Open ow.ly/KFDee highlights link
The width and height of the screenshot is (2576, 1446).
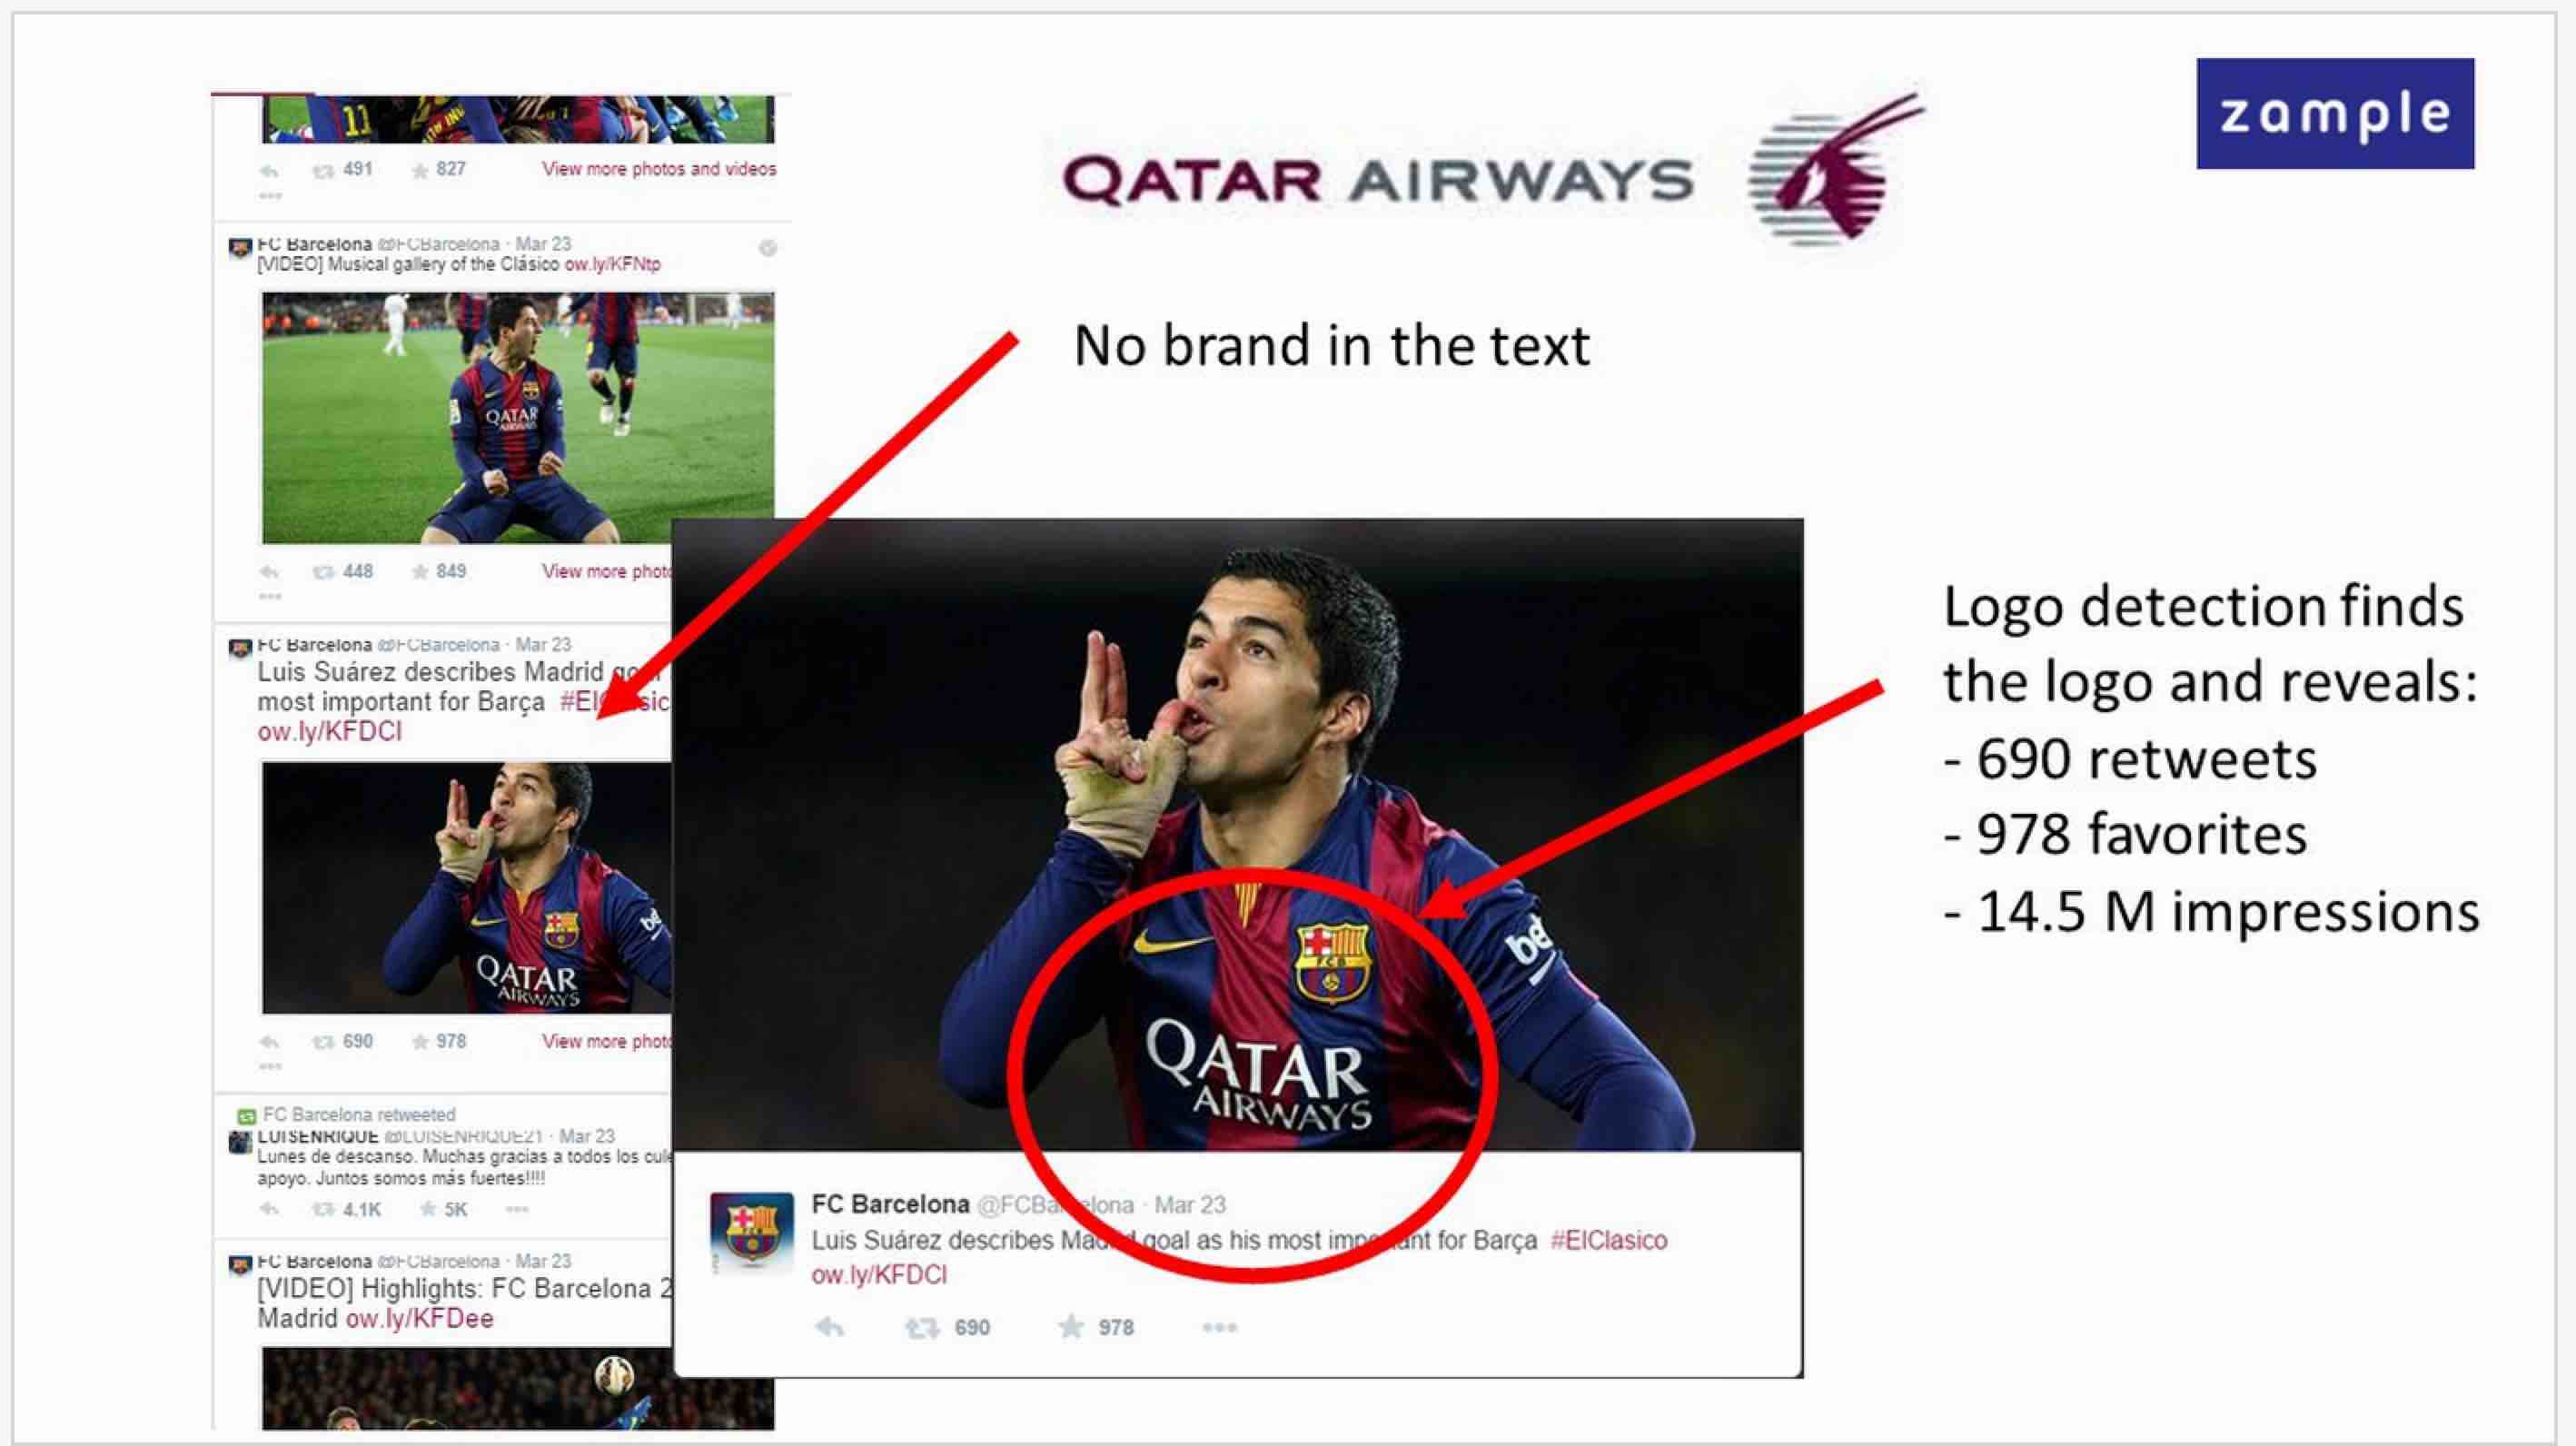419,1319
